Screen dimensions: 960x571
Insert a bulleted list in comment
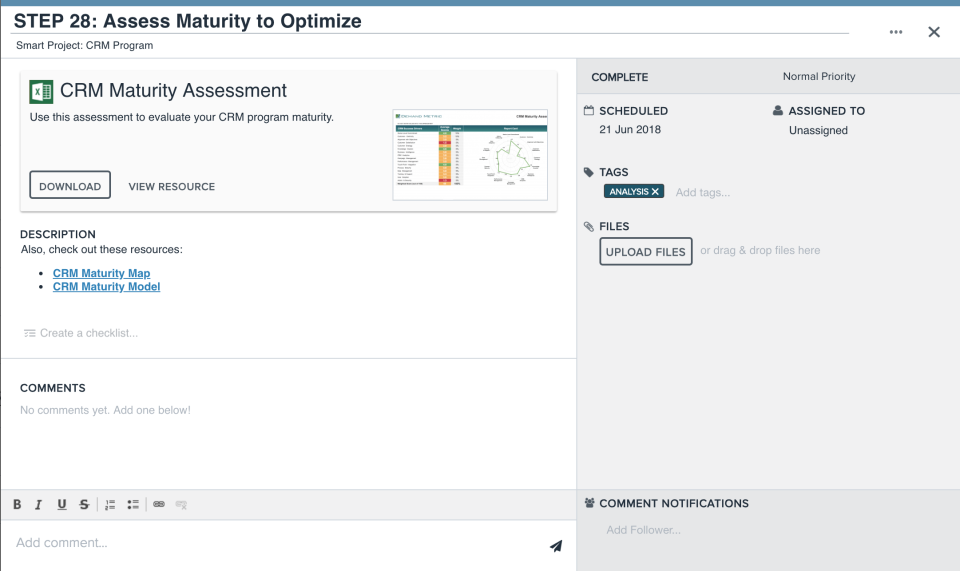click(x=133, y=505)
